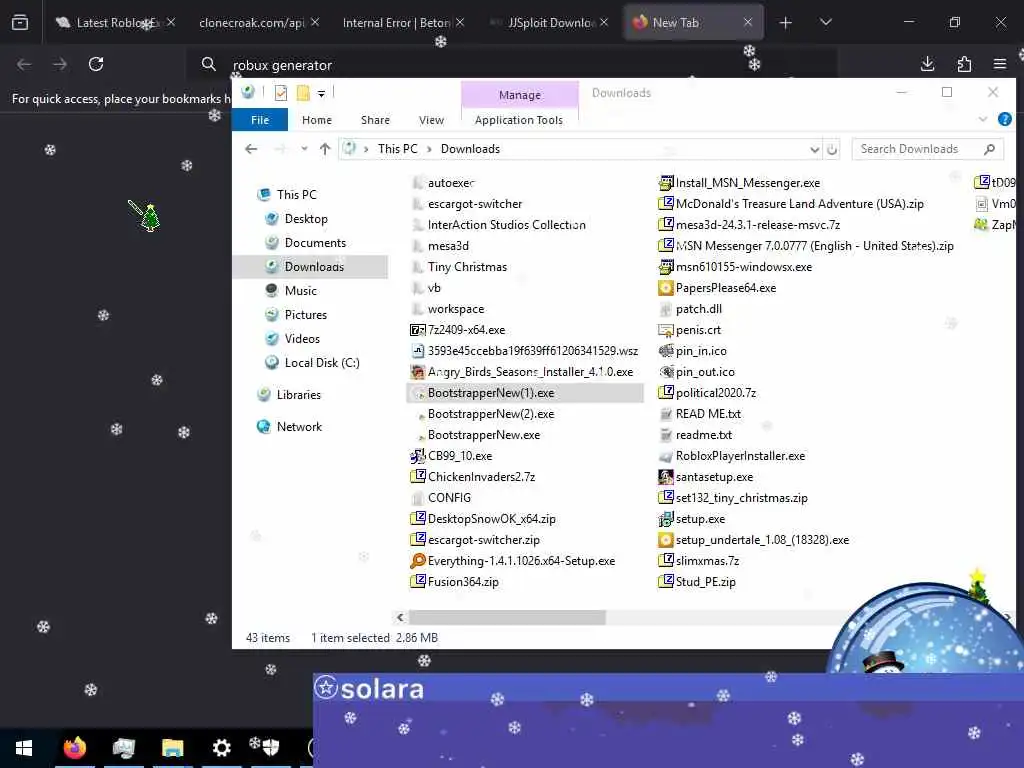Open Customize Quick Access Toolbar dropdown
Image resolution: width=1024 pixels, height=768 pixels.
pyautogui.click(x=321, y=93)
